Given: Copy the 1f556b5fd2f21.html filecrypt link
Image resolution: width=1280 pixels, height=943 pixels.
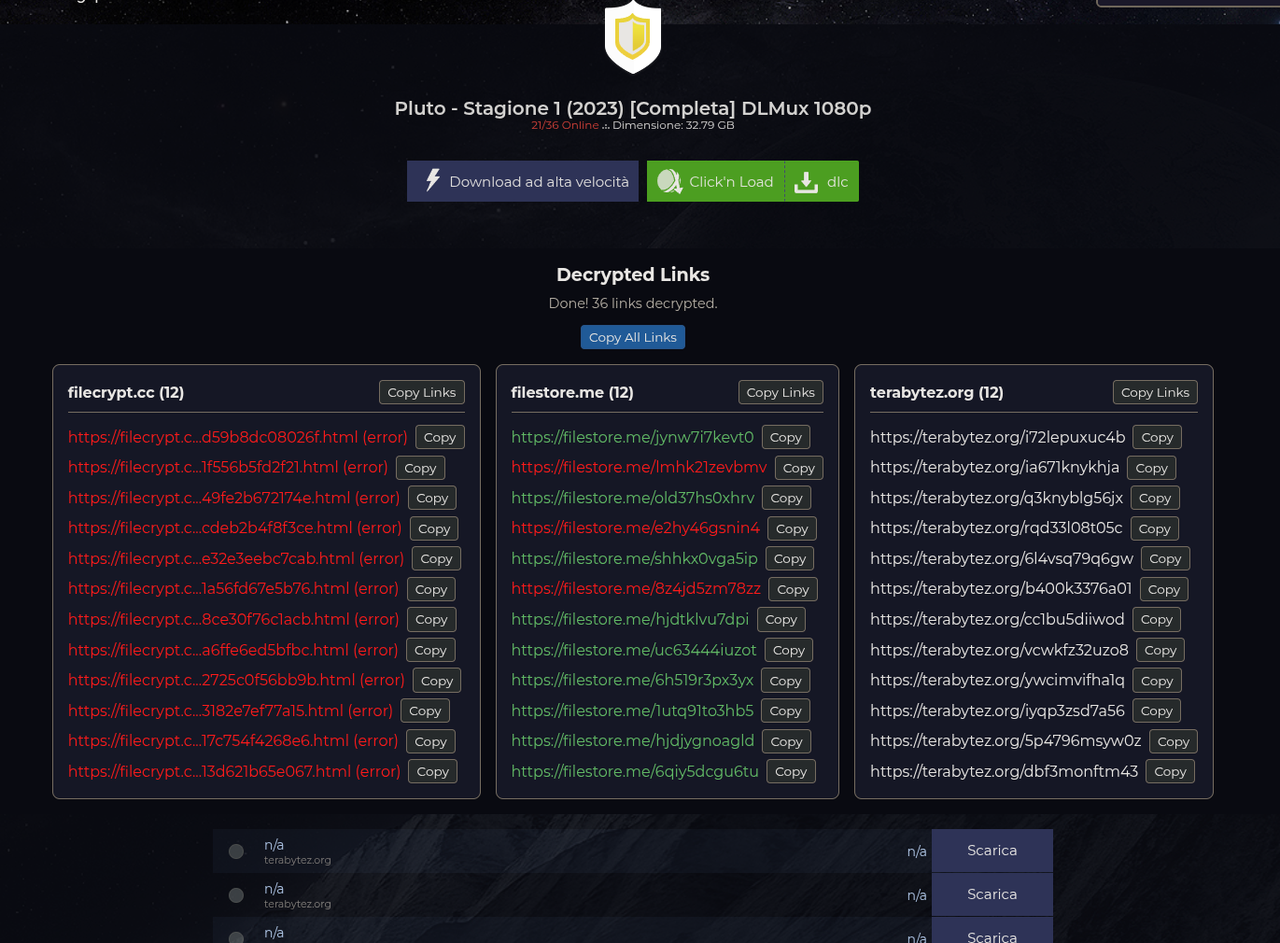Looking at the screenshot, I should [x=421, y=467].
